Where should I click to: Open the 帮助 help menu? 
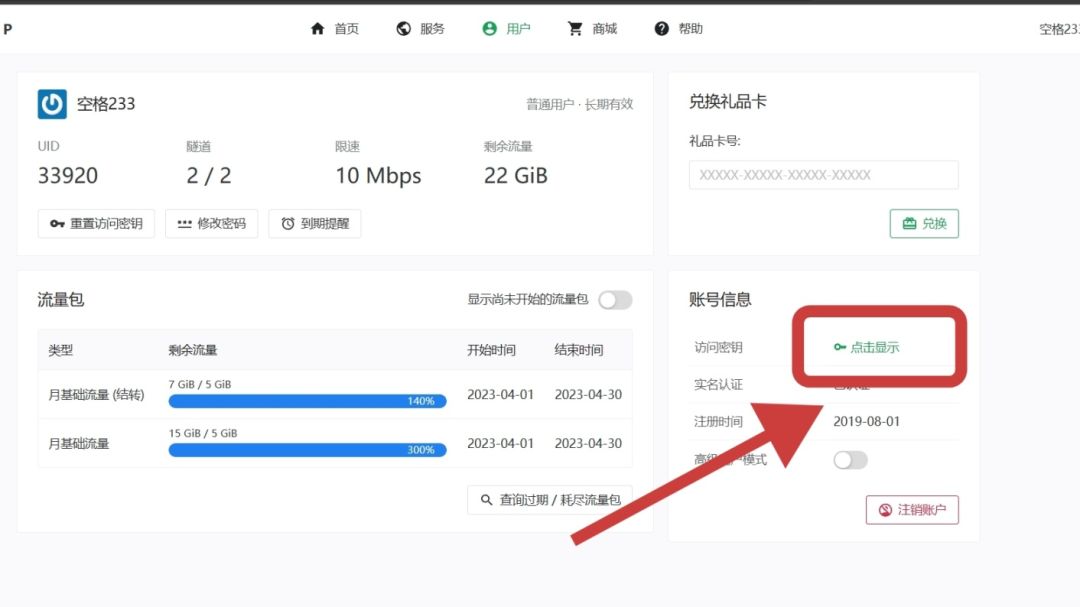click(x=678, y=29)
